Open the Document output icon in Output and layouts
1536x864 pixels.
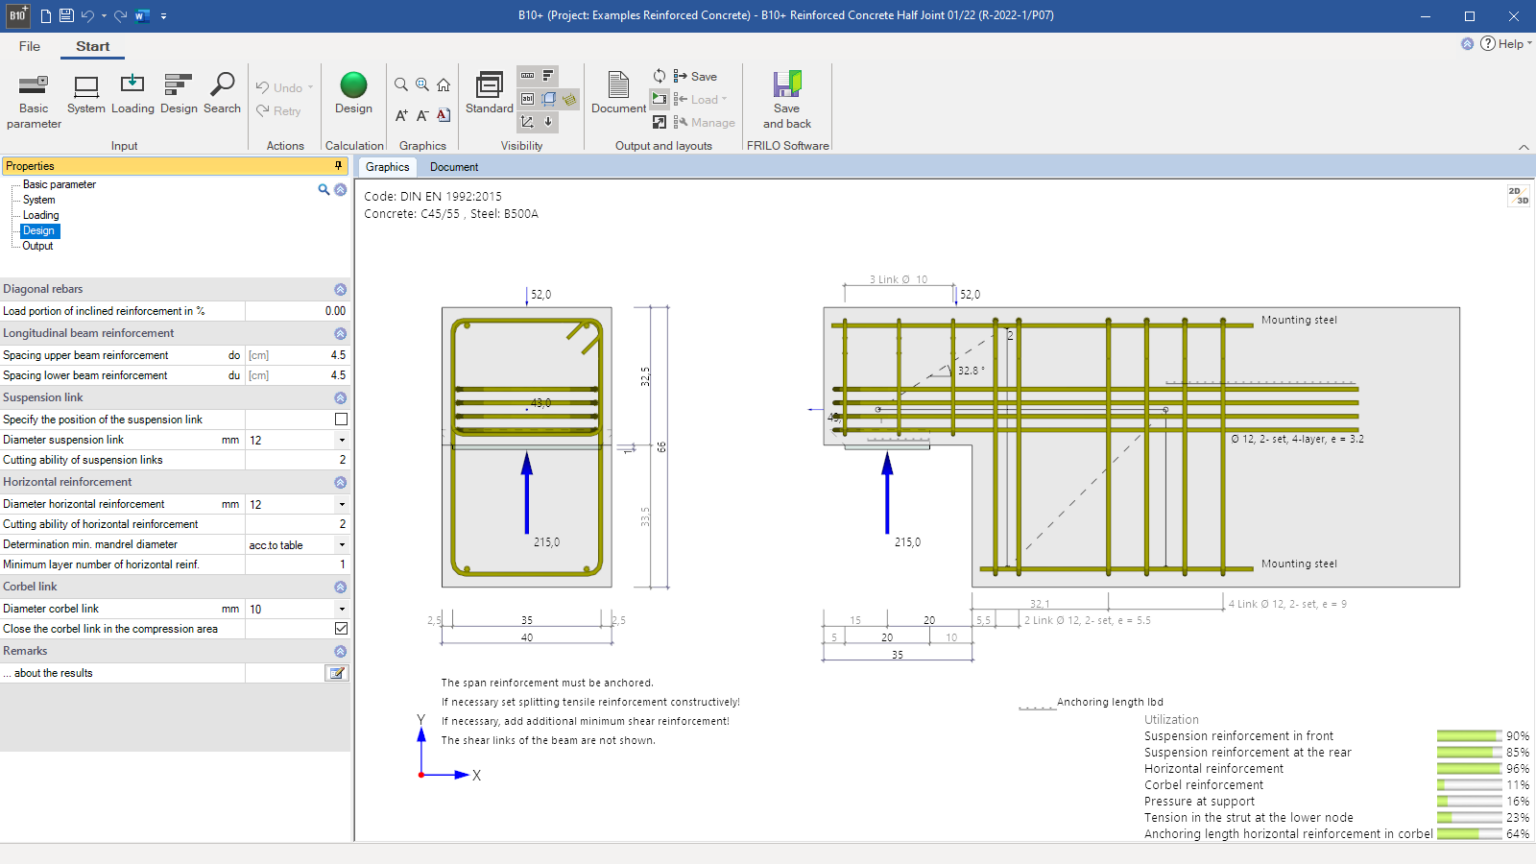point(618,90)
